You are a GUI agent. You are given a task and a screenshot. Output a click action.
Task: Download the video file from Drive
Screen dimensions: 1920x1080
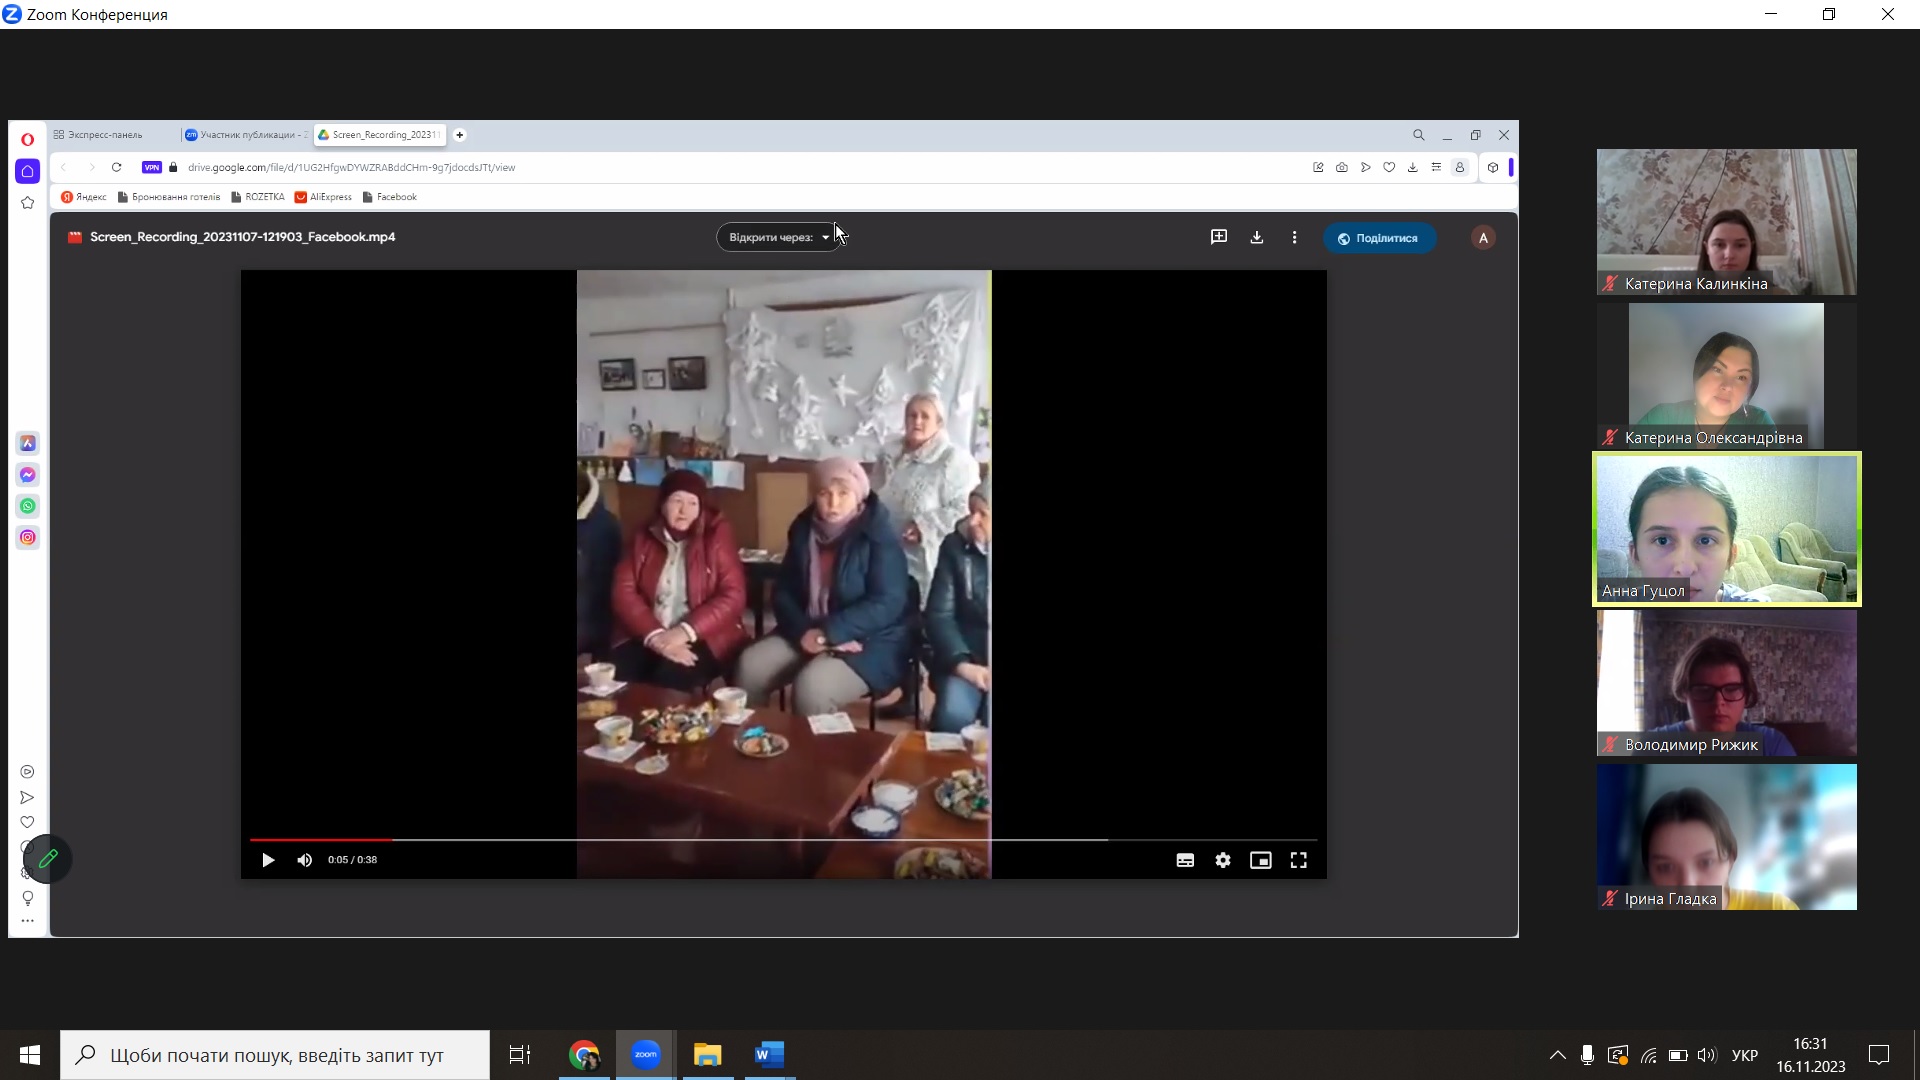[x=1257, y=237]
